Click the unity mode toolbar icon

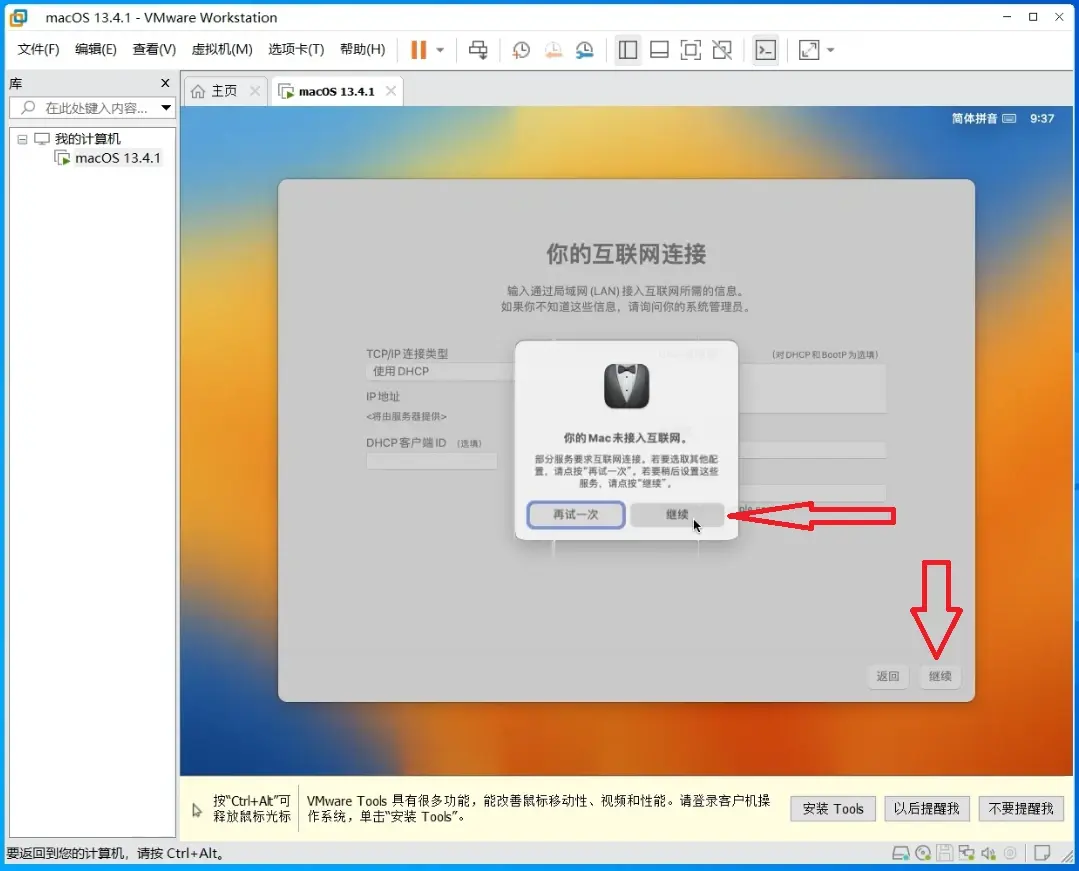722,50
